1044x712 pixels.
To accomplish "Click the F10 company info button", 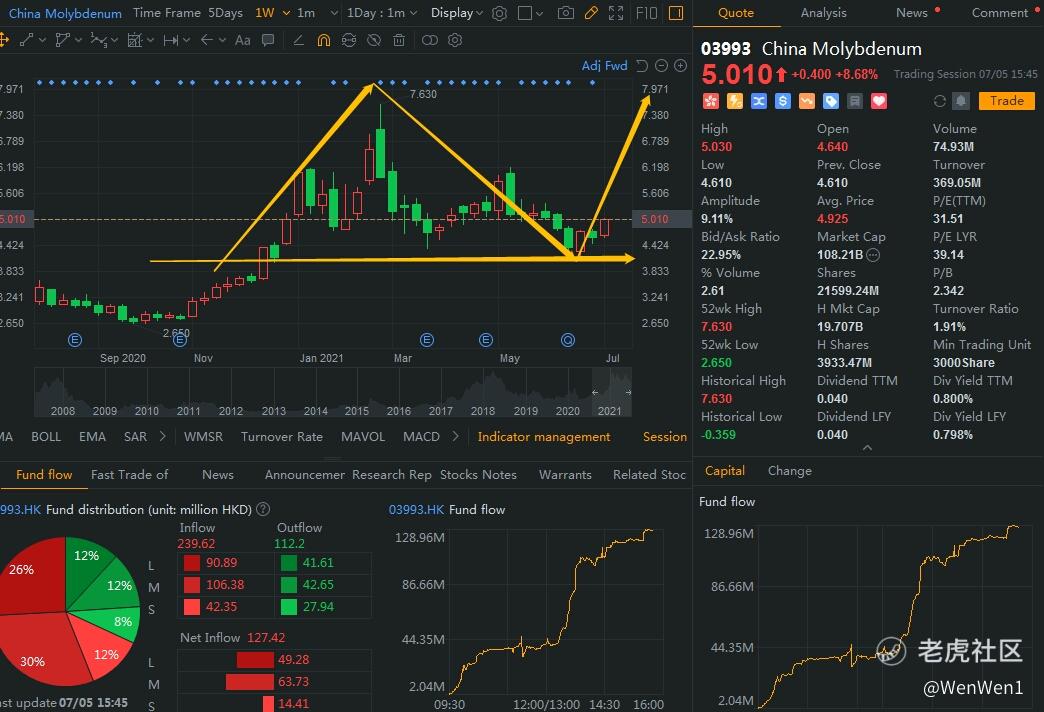I will tap(647, 13).
